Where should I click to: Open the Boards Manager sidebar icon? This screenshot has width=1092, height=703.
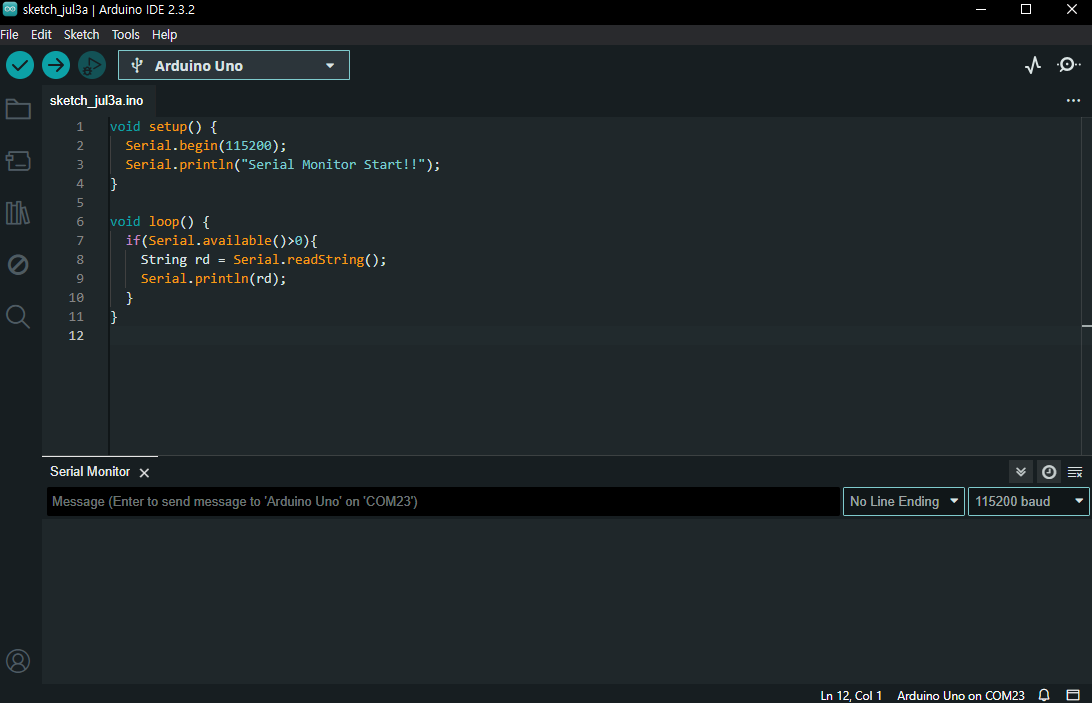(x=18, y=161)
